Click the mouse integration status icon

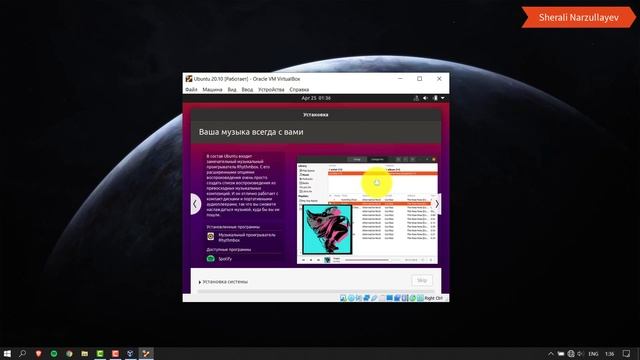pos(413,298)
